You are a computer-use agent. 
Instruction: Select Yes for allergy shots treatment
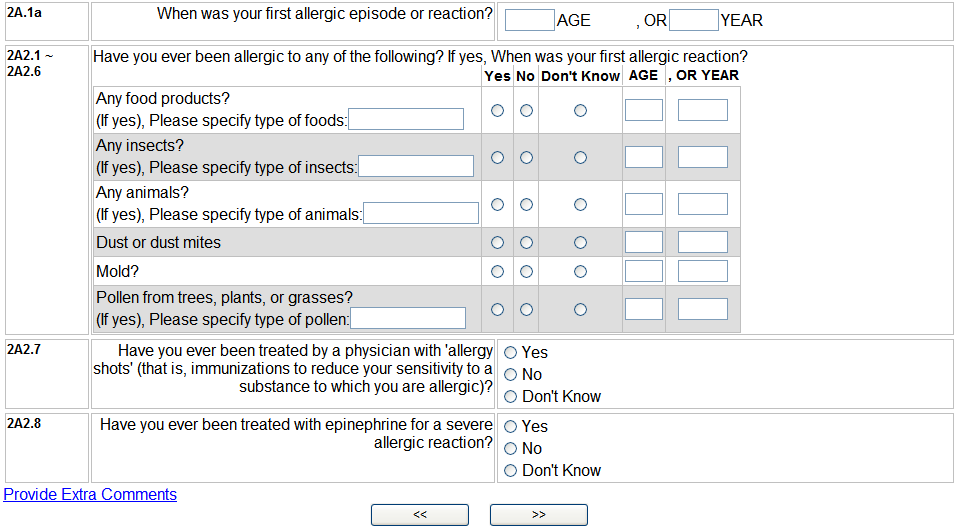511,352
